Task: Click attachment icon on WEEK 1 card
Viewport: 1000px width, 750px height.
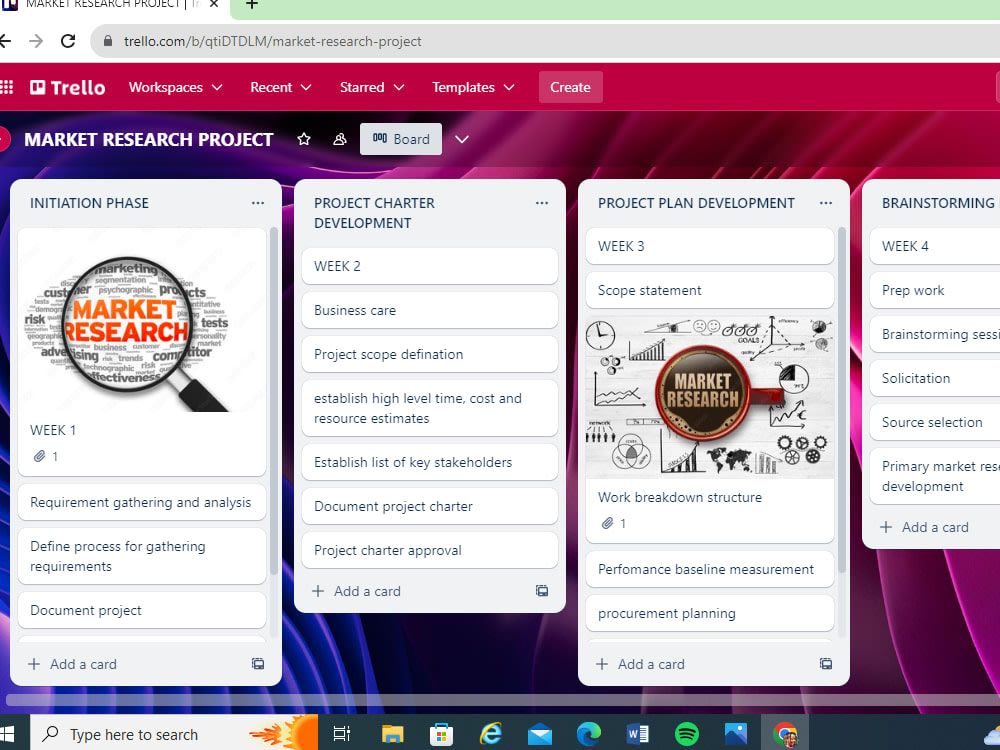Action: click(x=40, y=456)
